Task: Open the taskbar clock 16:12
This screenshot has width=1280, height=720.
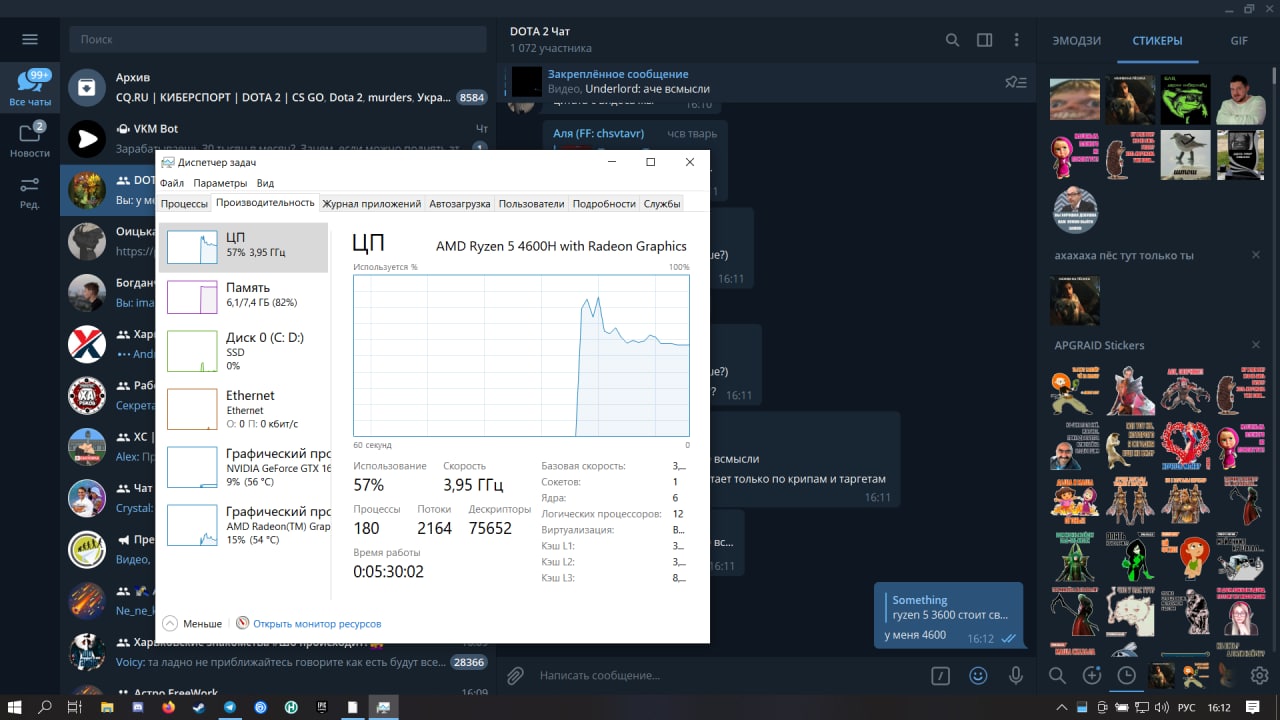Action: pos(1218,707)
